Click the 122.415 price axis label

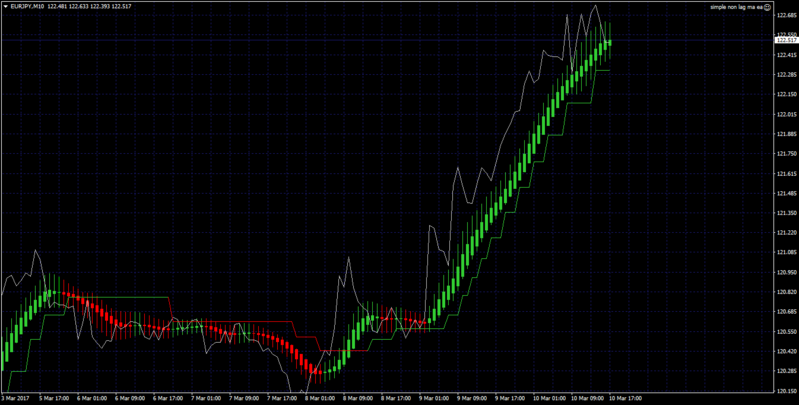786,55
